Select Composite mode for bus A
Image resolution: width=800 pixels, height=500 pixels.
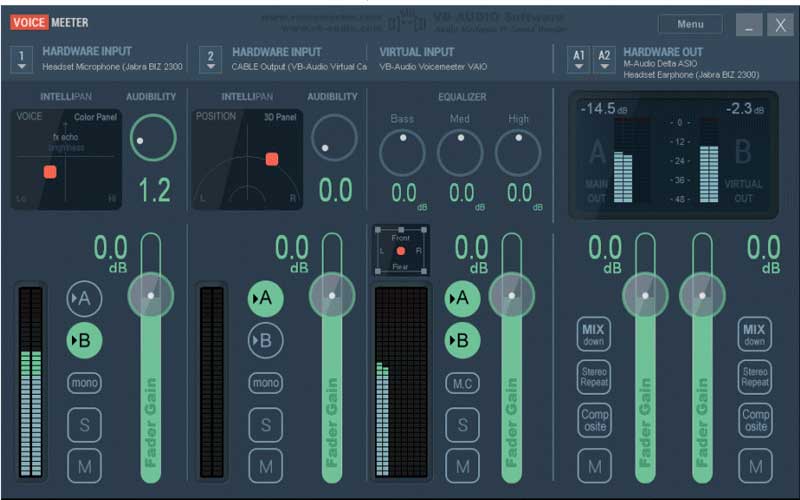pos(594,420)
